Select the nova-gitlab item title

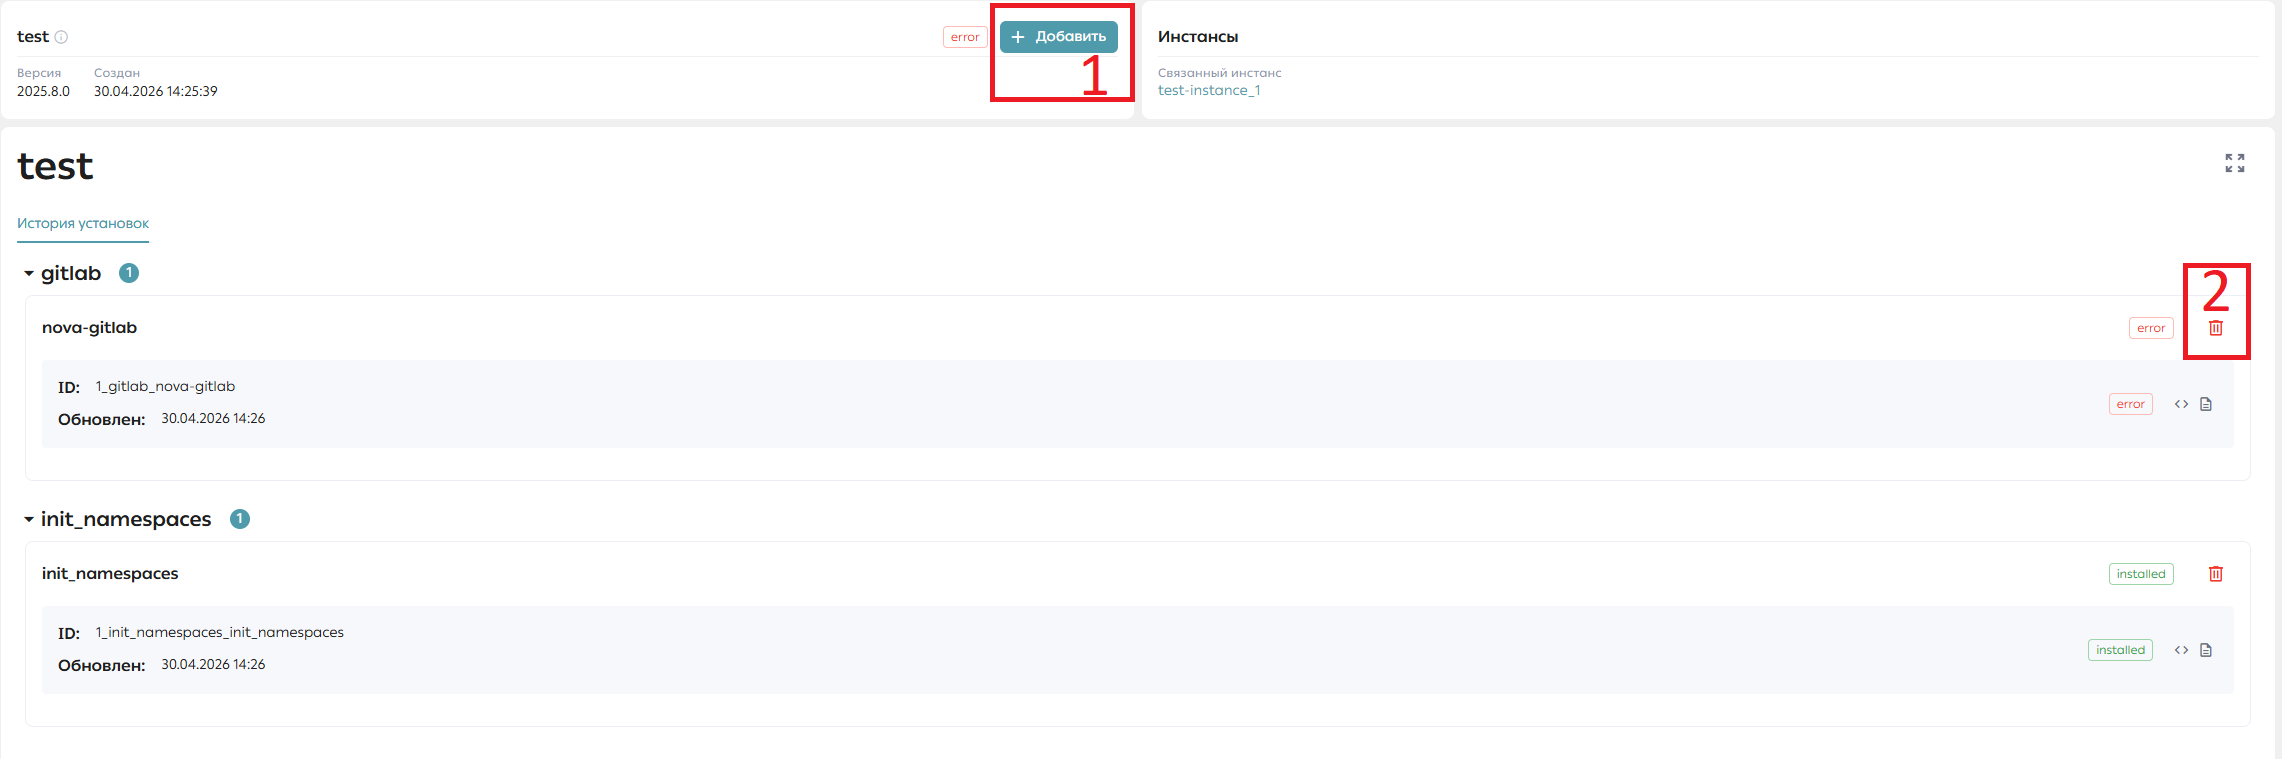click(89, 328)
